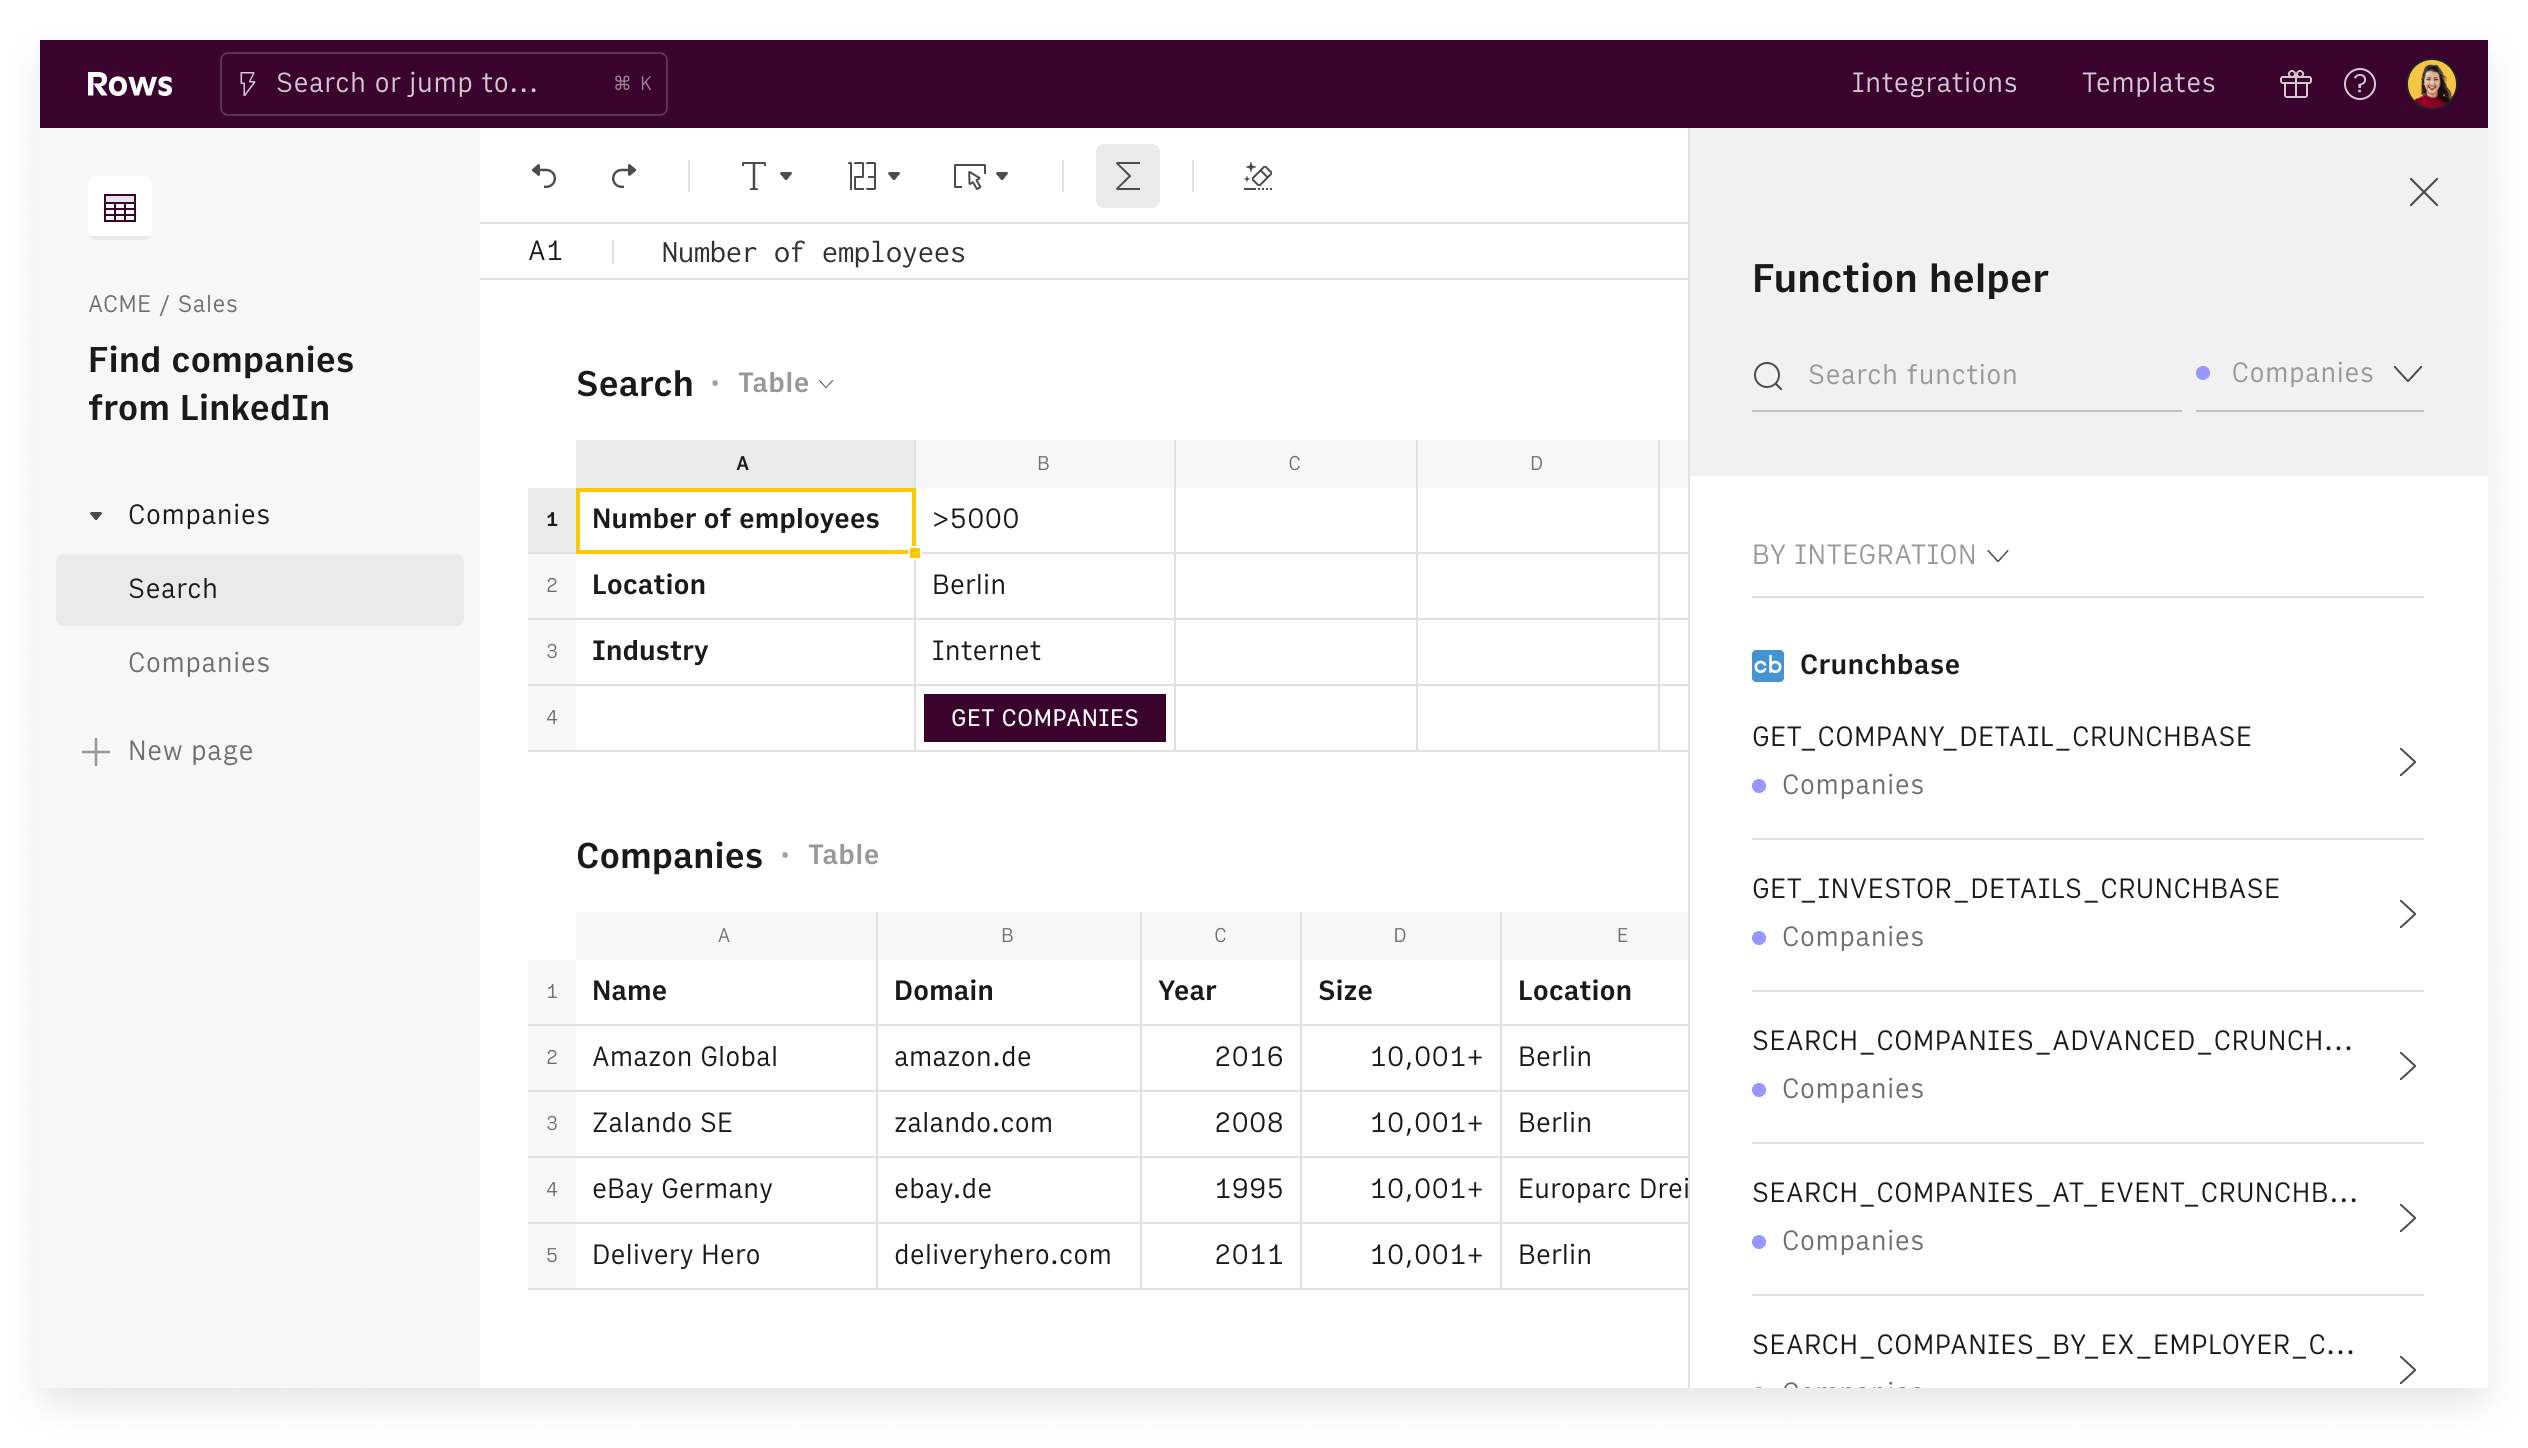
Task: Click the magic clear formatting icon
Action: coord(1258,177)
